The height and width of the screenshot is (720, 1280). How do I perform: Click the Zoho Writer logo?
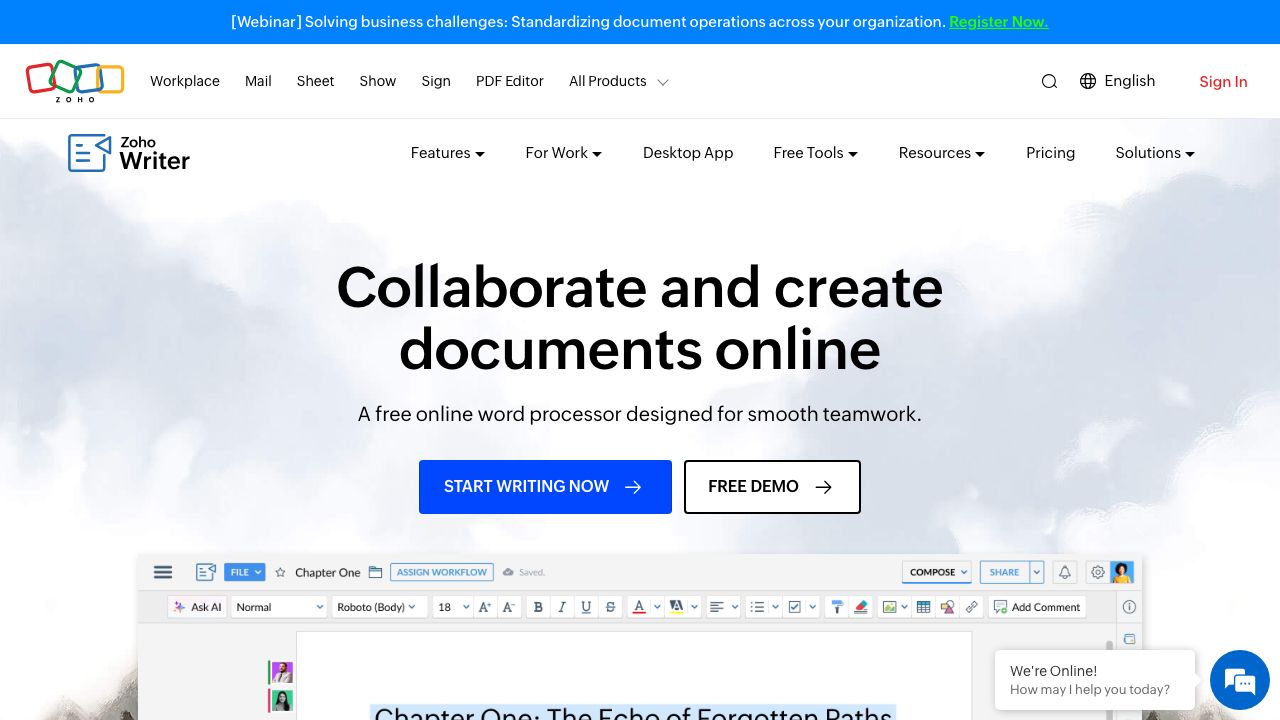click(x=129, y=153)
